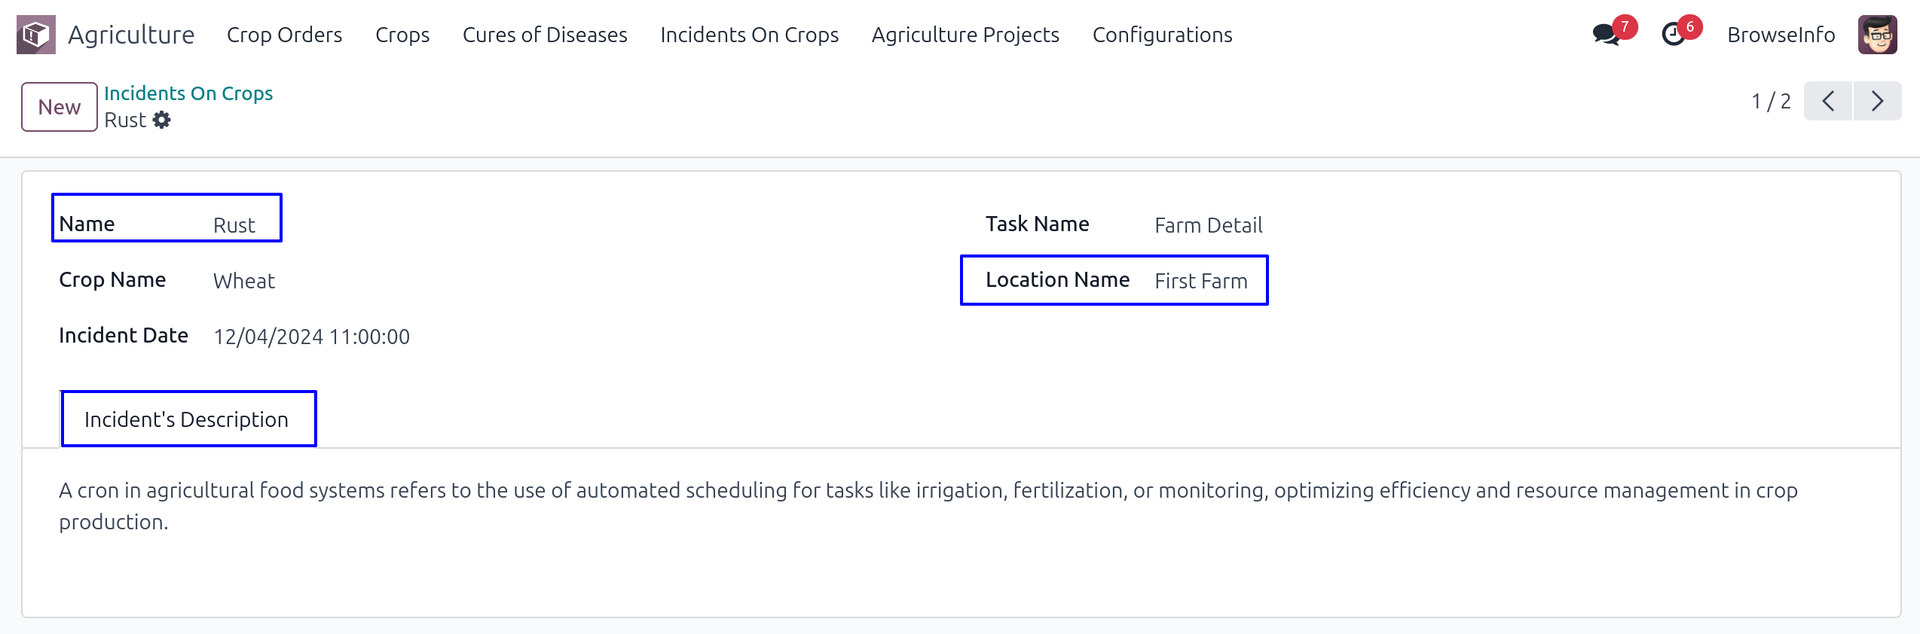Open the chat messages icon
Screen dimensions: 1920x634
[x=1606, y=35]
